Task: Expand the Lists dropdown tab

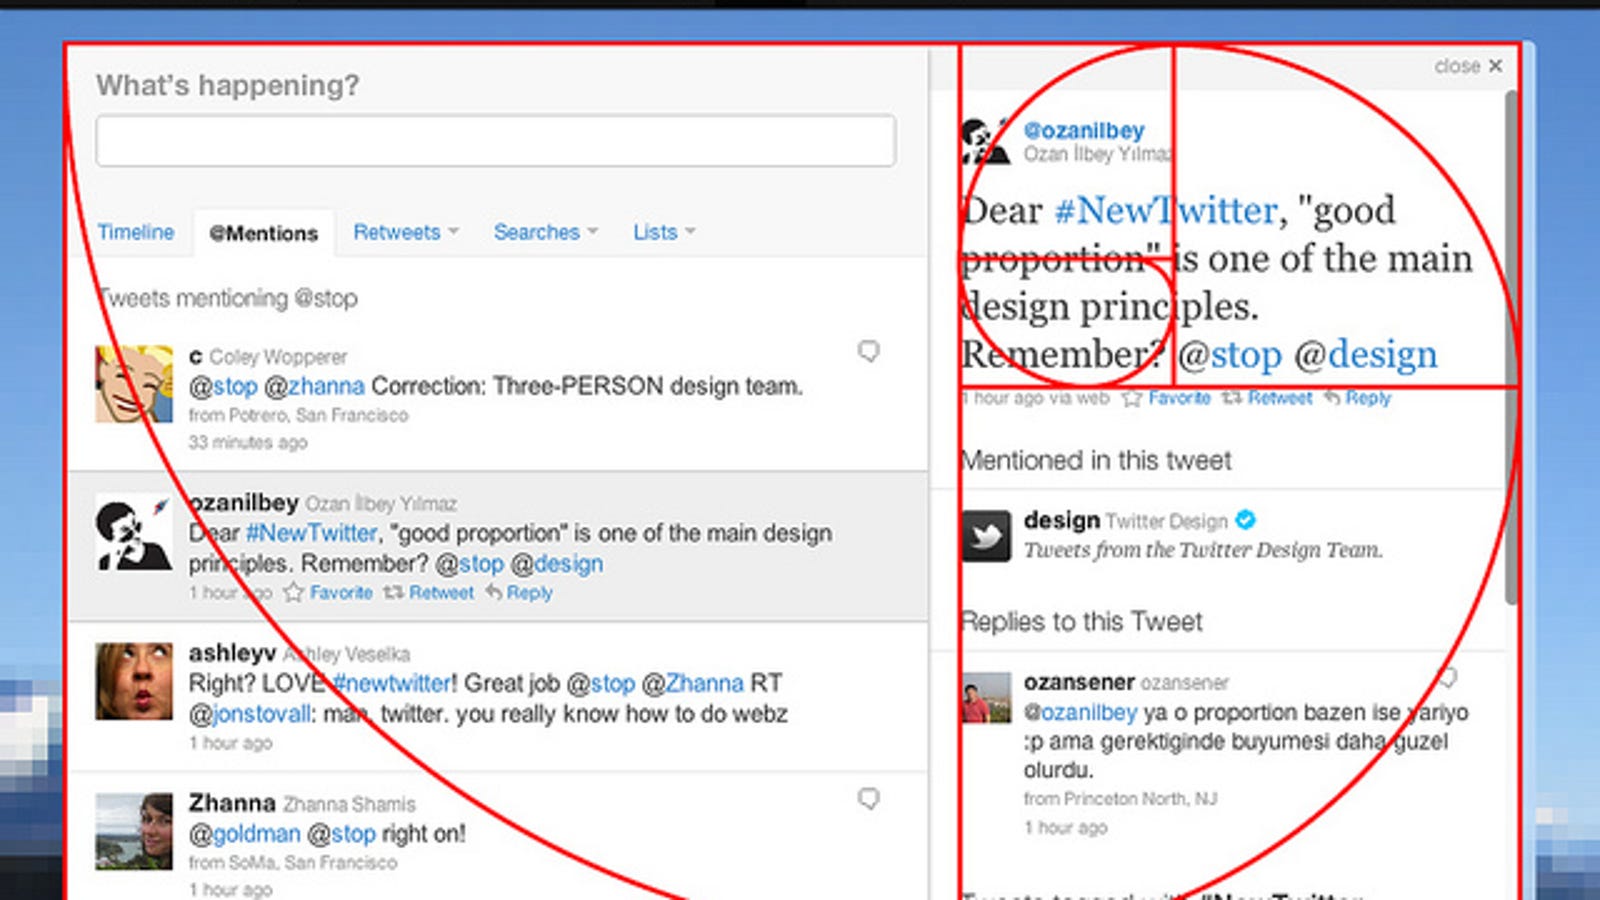Action: 664,232
